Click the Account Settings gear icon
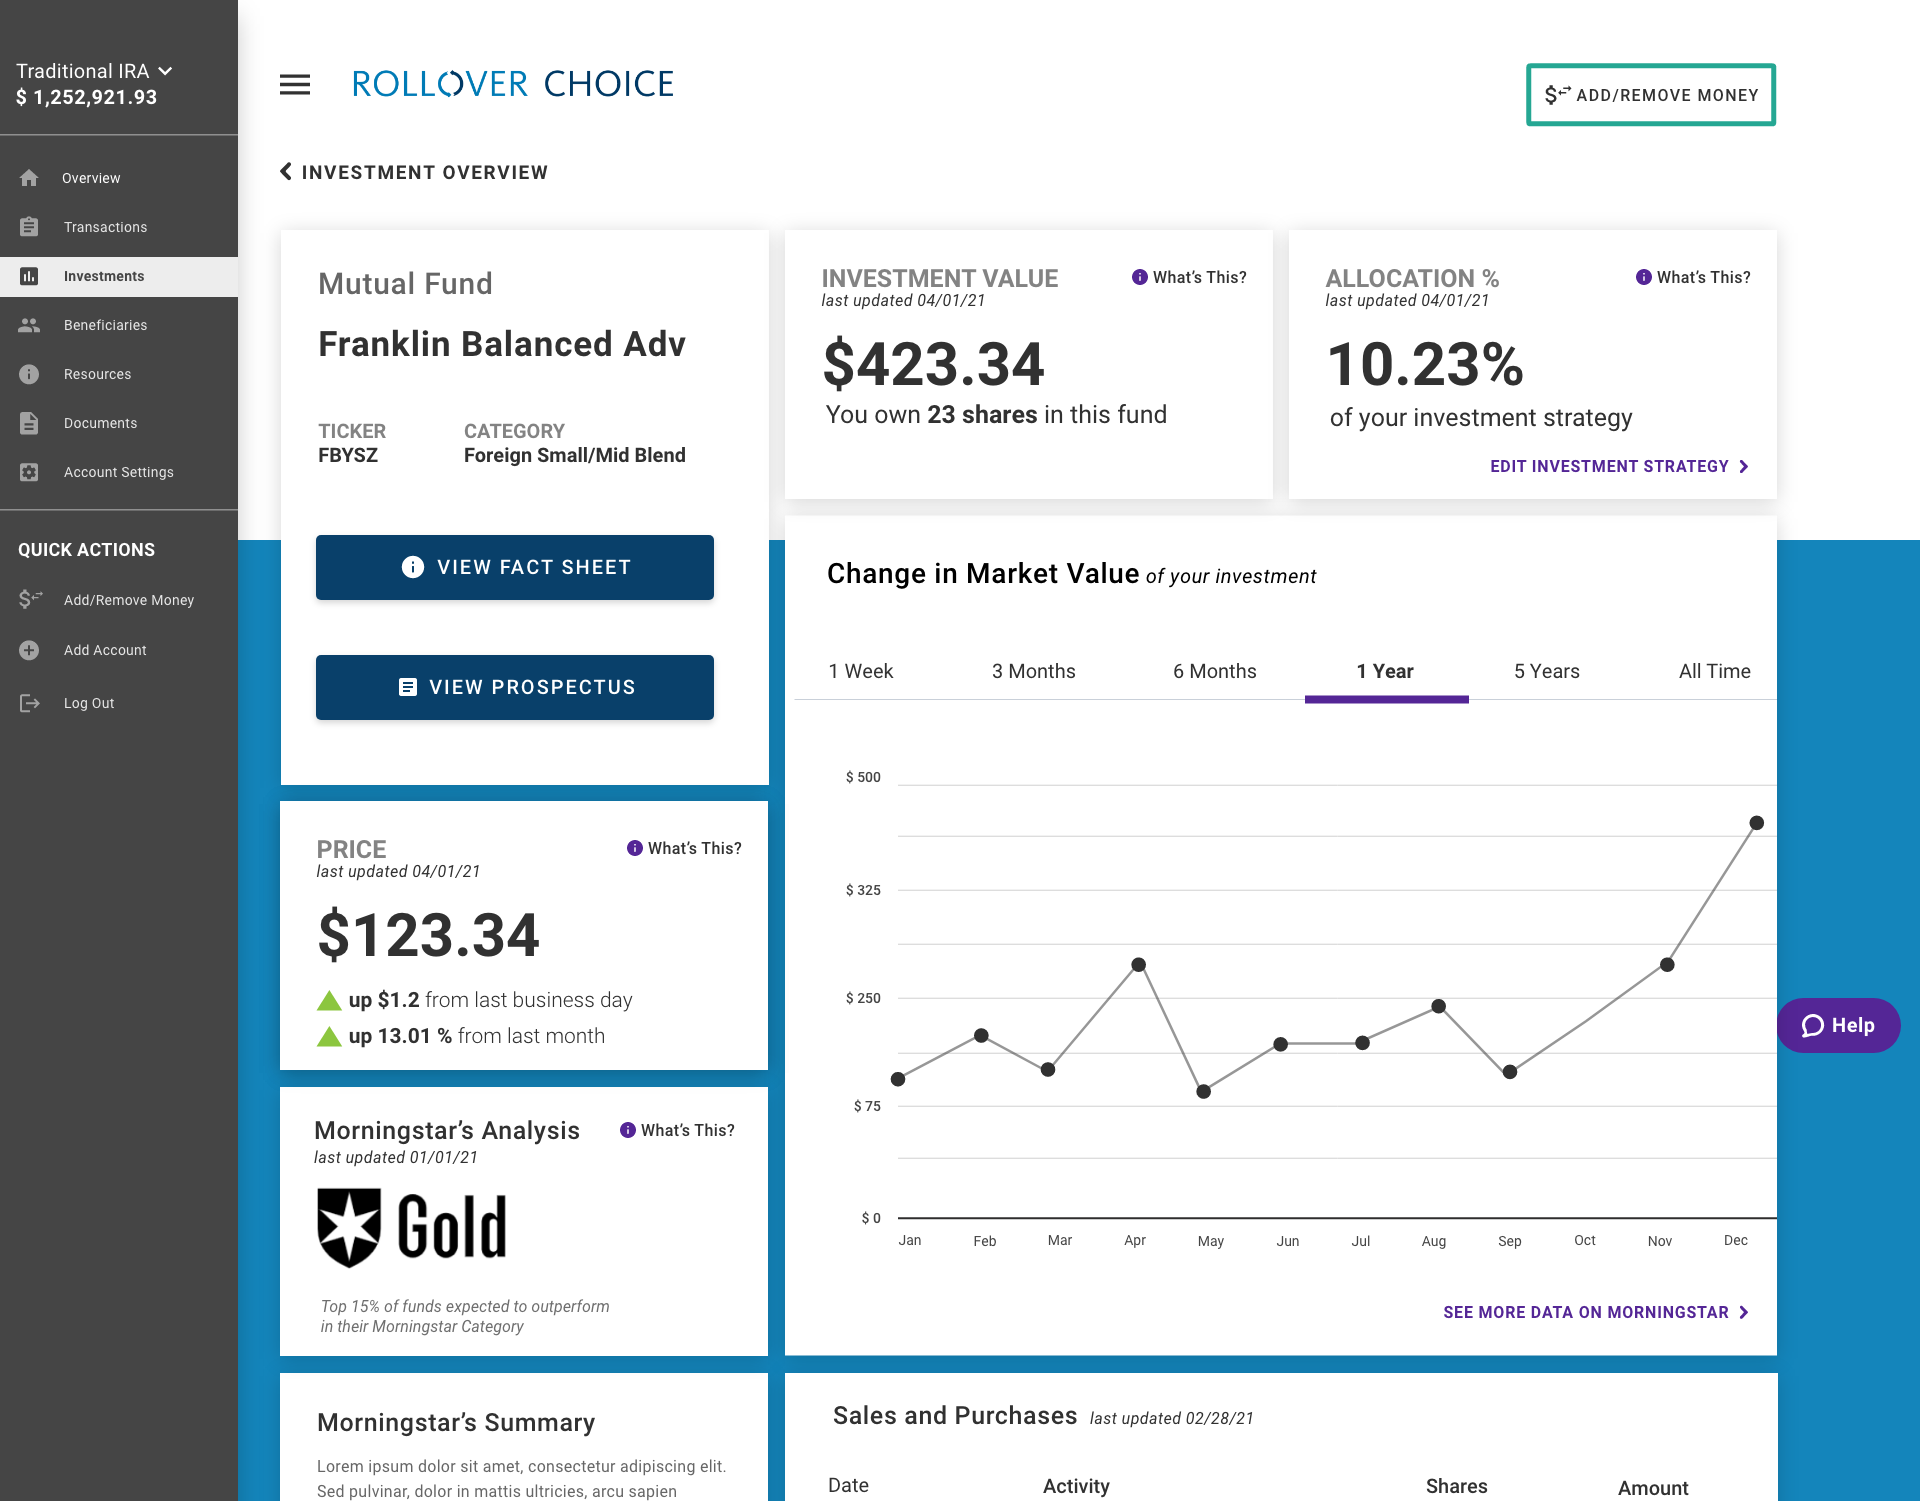The image size is (1920, 1501). coord(29,472)
